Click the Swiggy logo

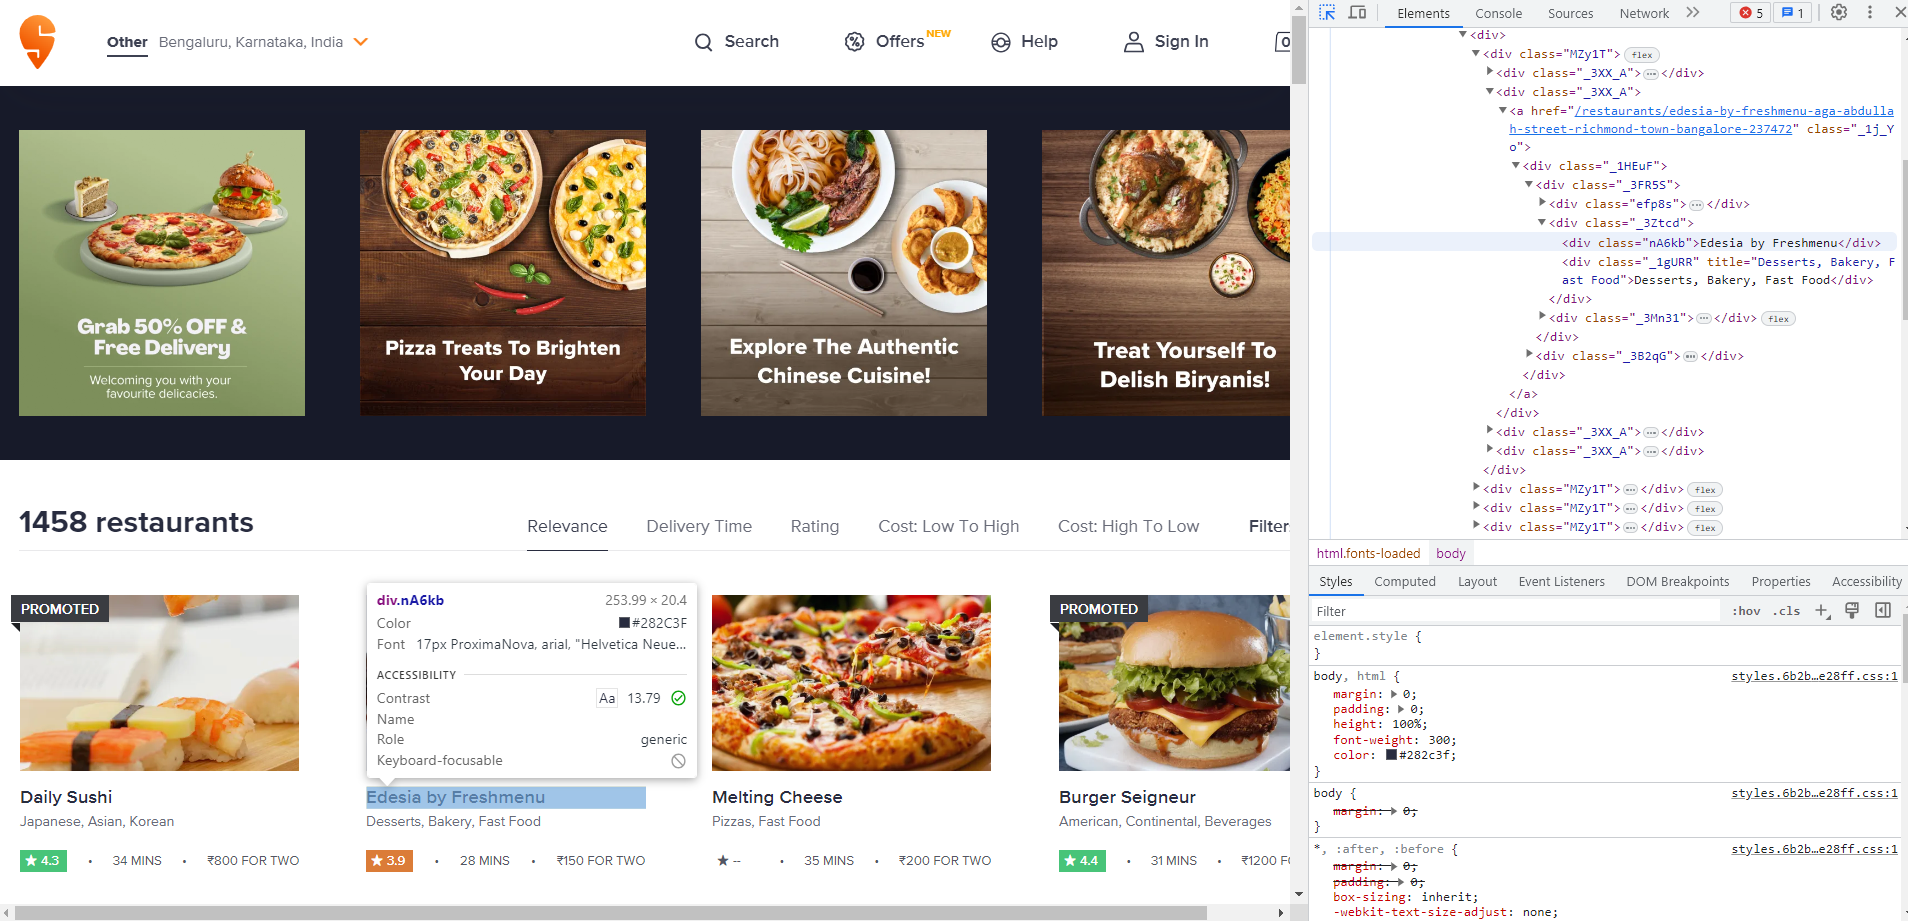coord(37,41)
